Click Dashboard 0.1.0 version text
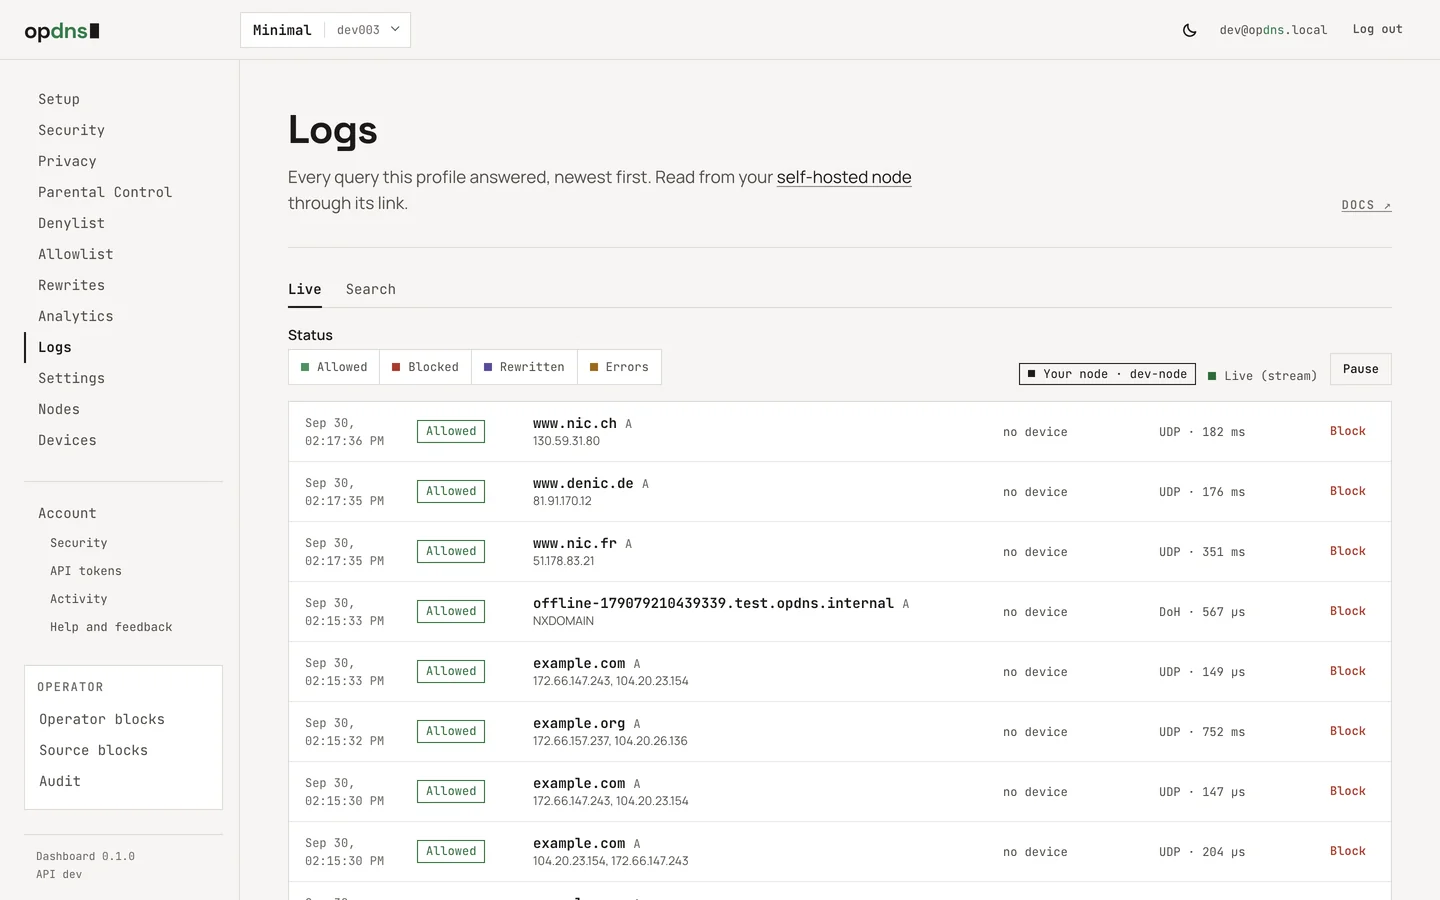The width and height of the screenshot is (1440, 900). [x=85, y=856]
